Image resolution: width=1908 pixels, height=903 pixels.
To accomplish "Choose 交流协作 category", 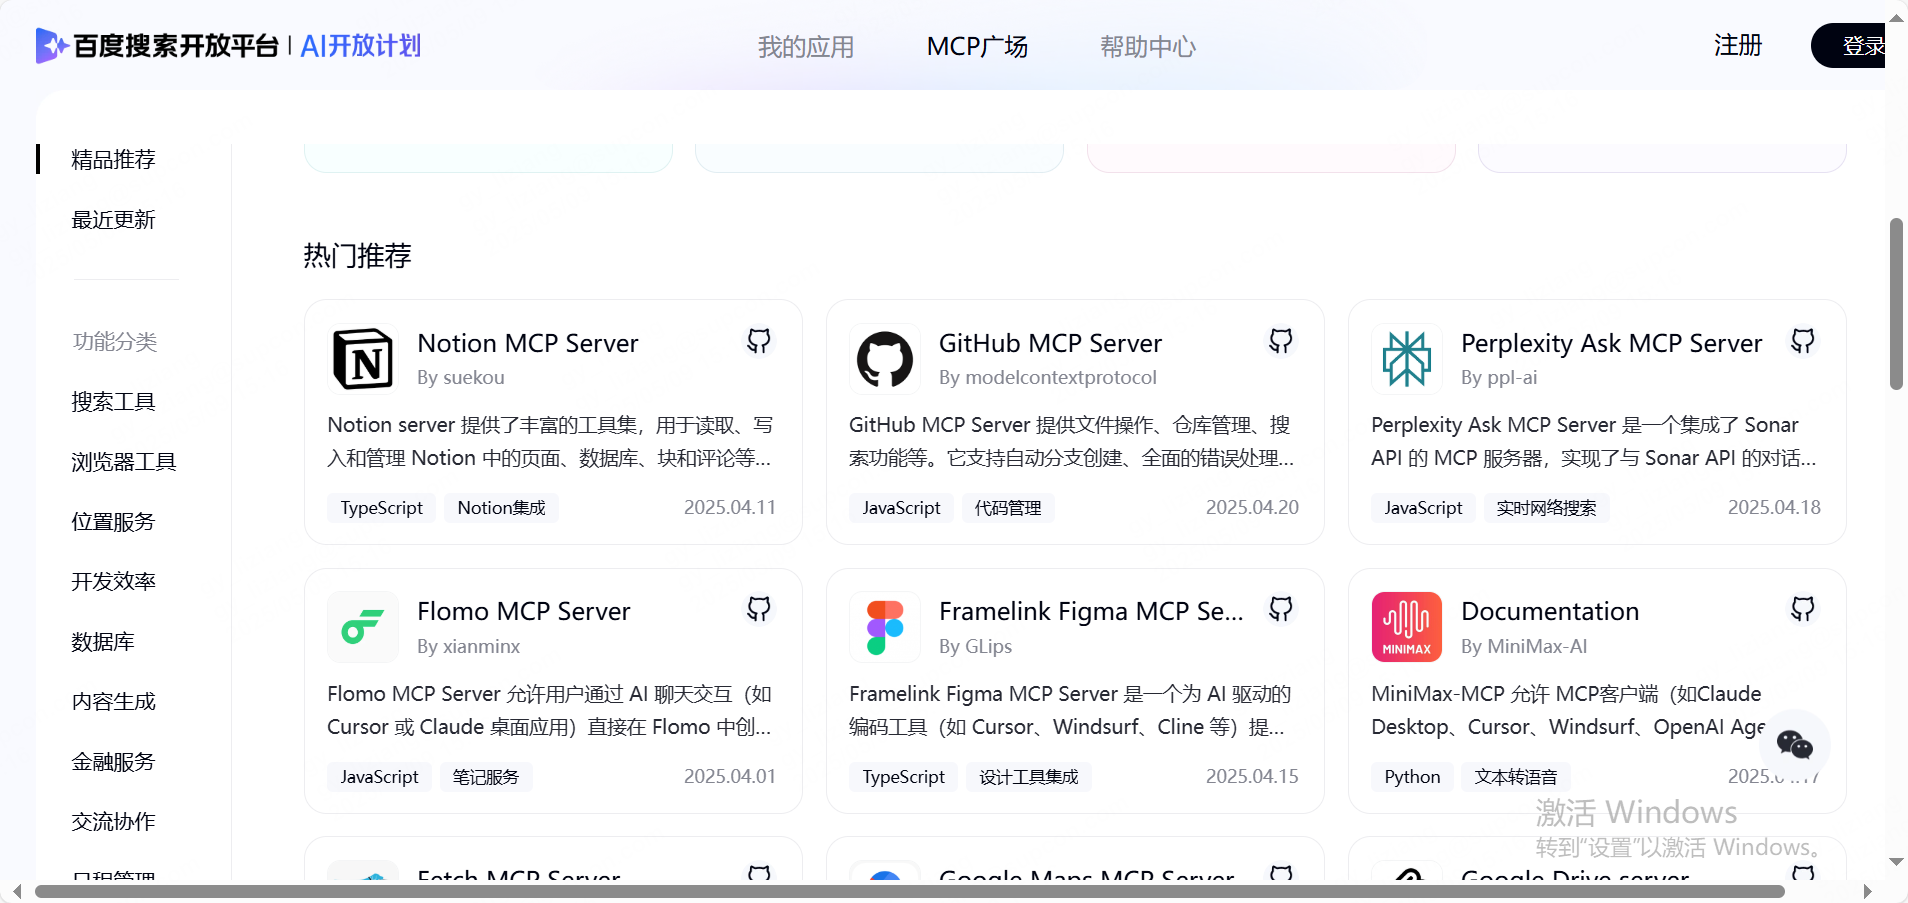I will tap(113, 822).
